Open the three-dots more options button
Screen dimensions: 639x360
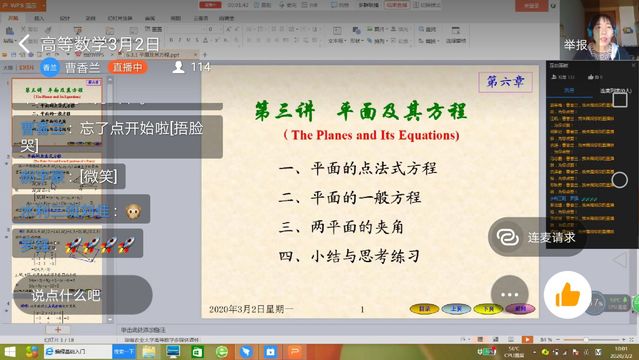(x=509, y=294)
